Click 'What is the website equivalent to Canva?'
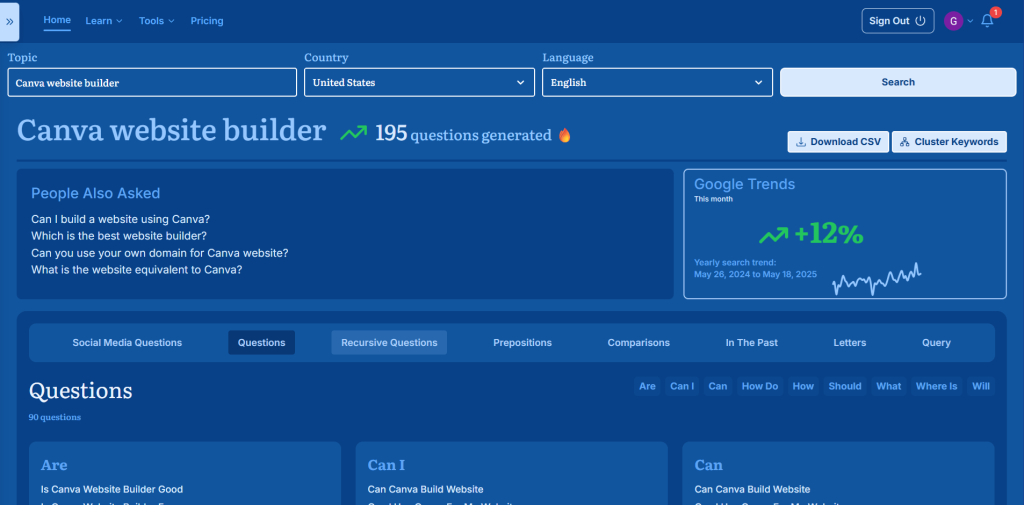 pyautogui.click(x=136, y=269)
